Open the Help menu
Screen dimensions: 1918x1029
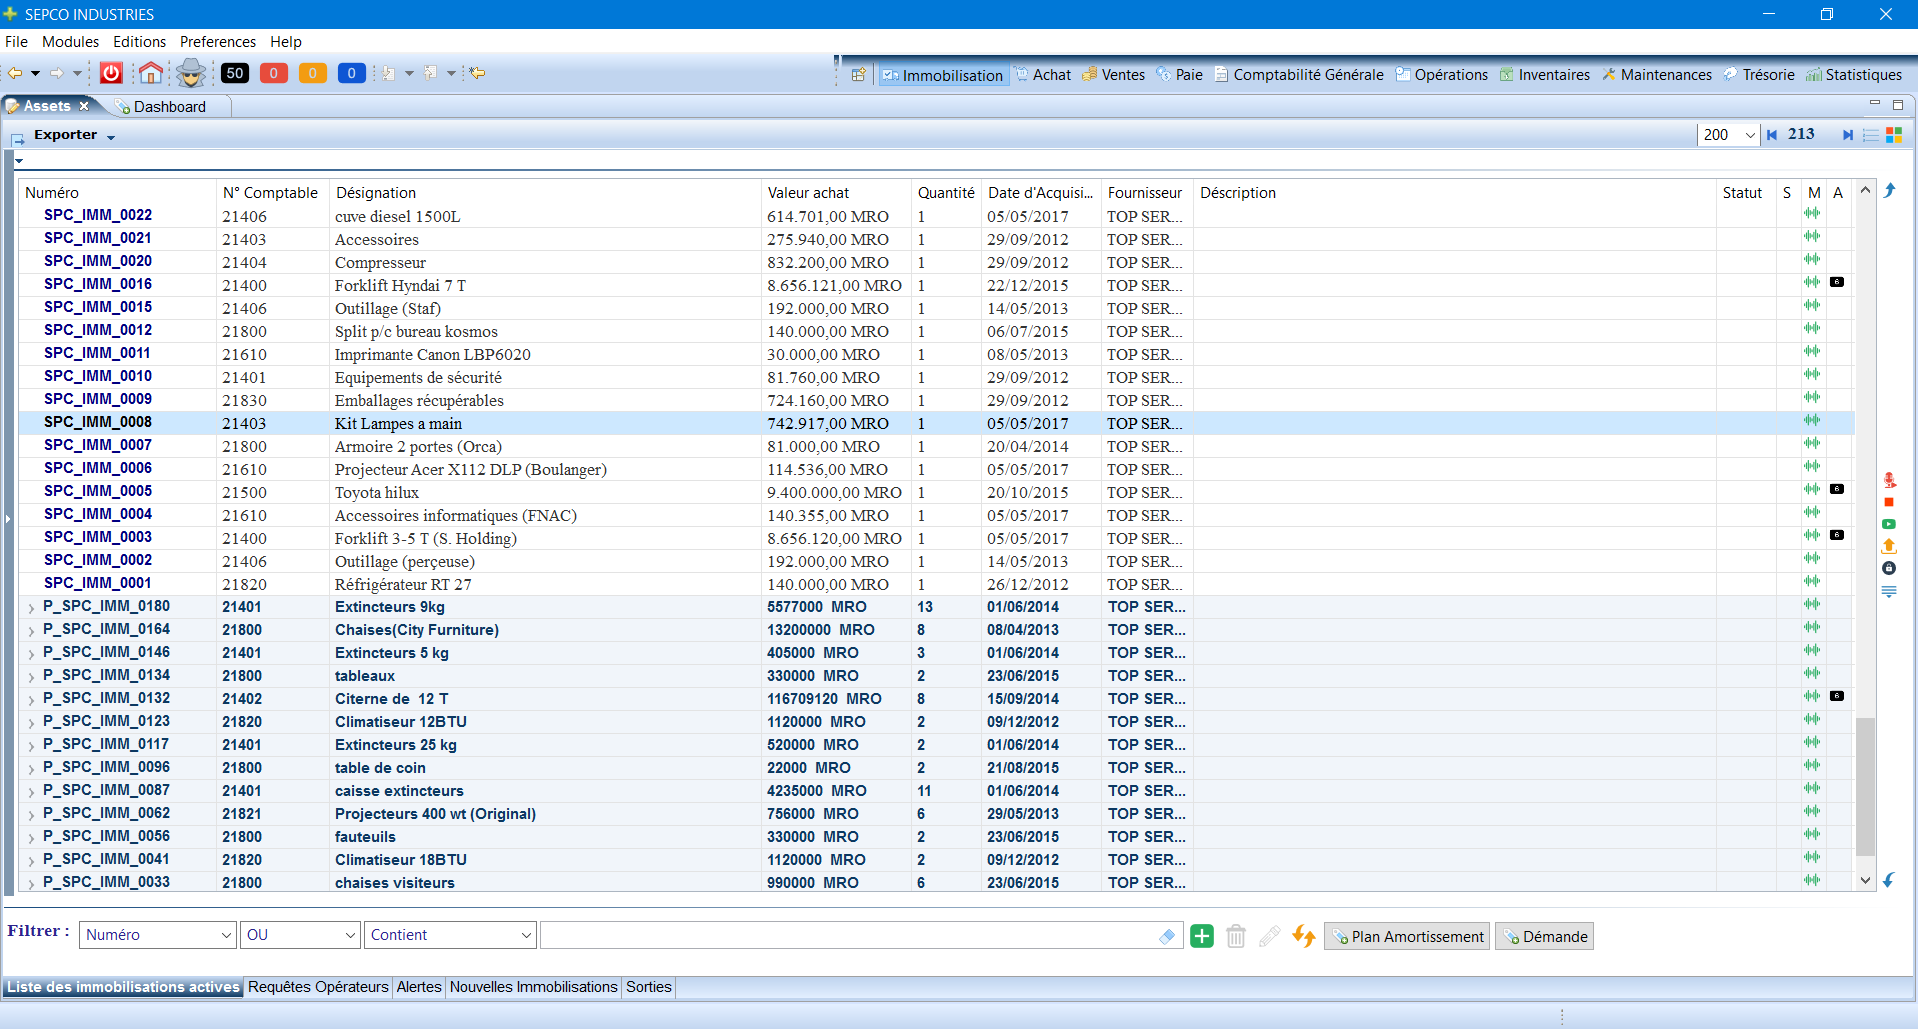(x=285, y=42)
